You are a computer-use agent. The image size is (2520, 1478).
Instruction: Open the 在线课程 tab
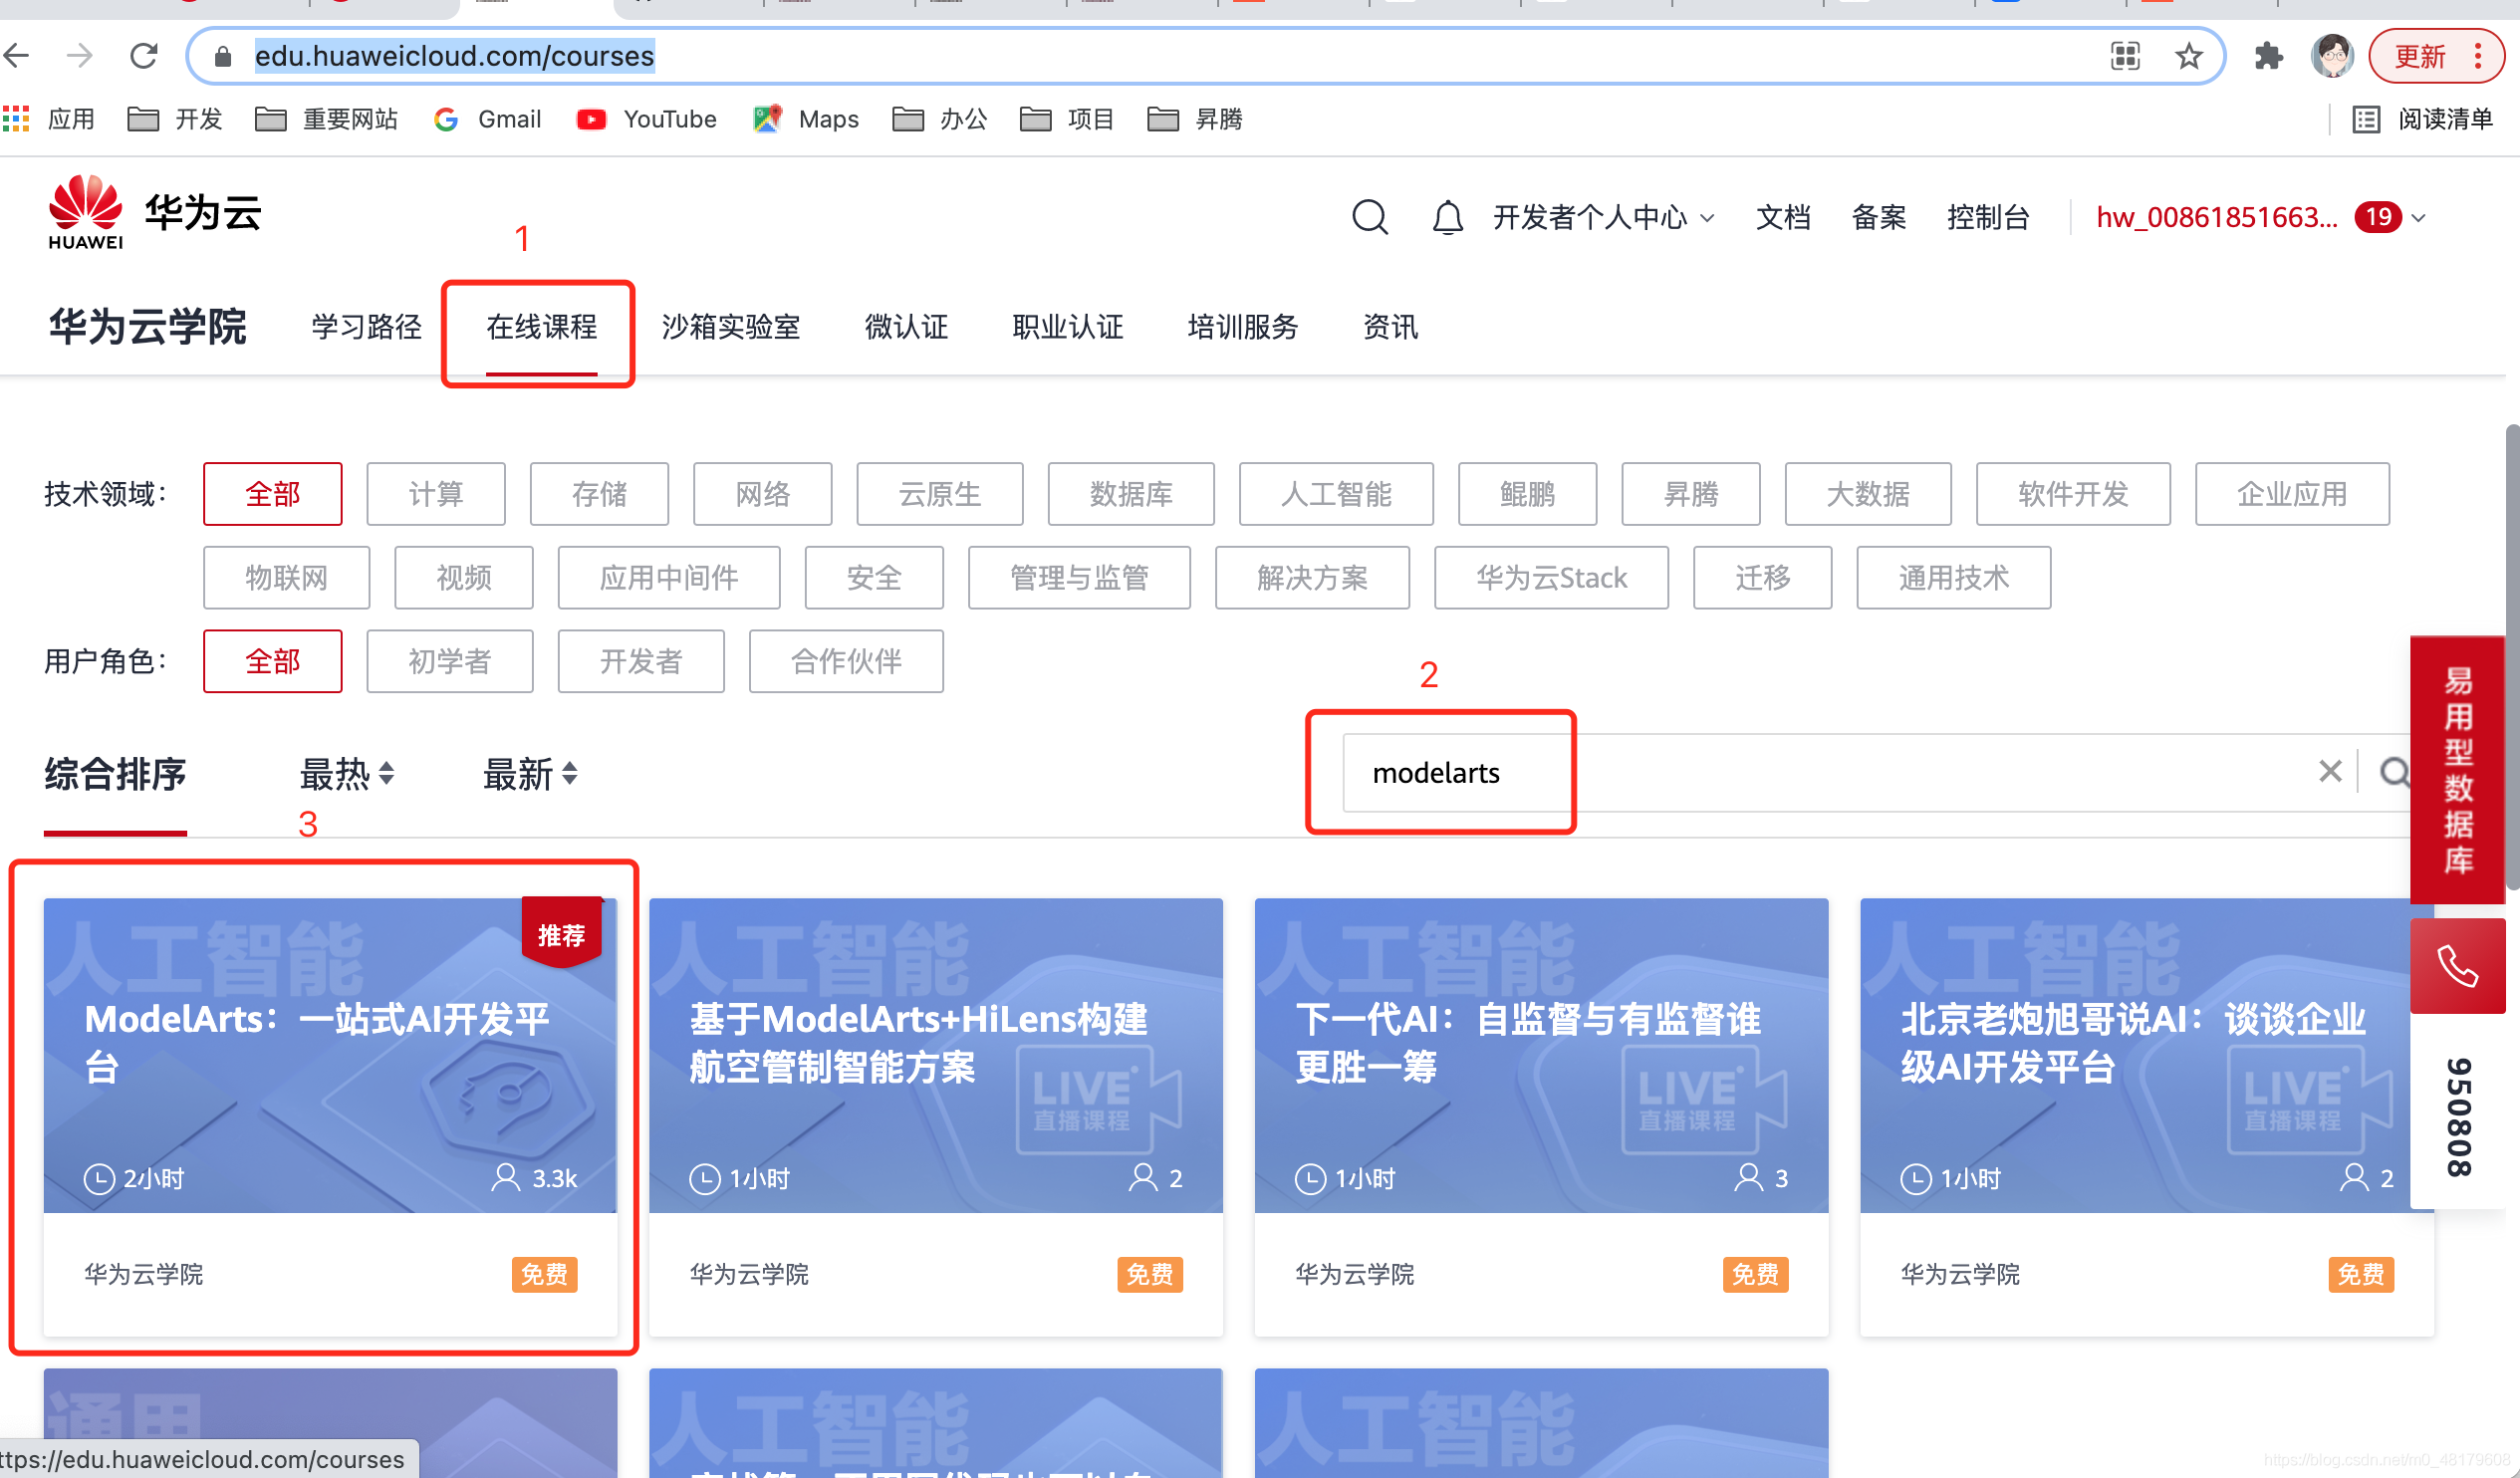(541, 327)
